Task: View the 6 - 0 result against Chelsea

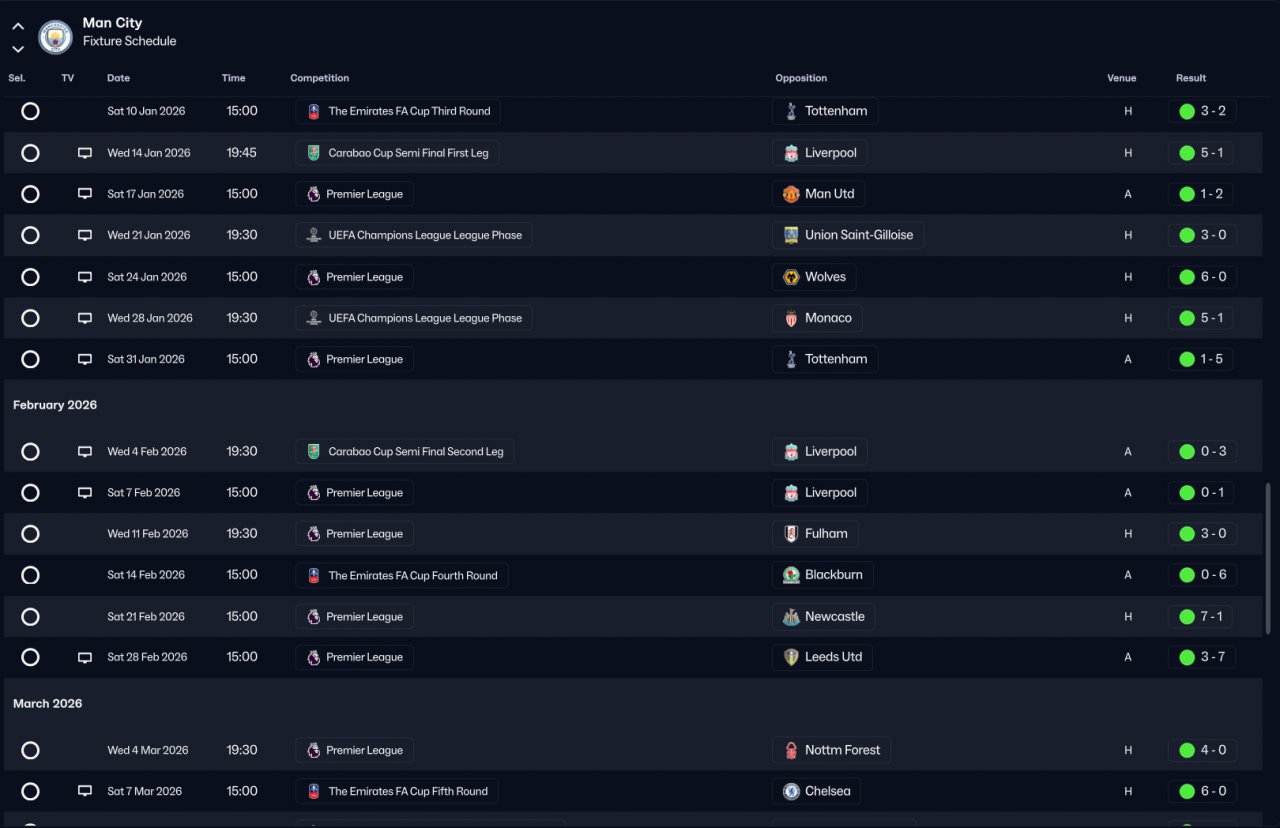Action: (1202, 791)
